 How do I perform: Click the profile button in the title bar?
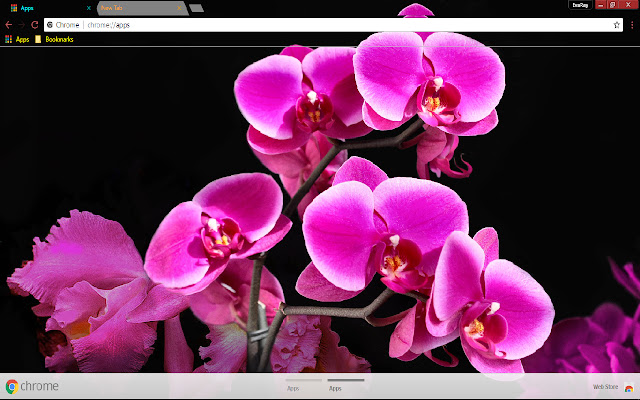579,5
